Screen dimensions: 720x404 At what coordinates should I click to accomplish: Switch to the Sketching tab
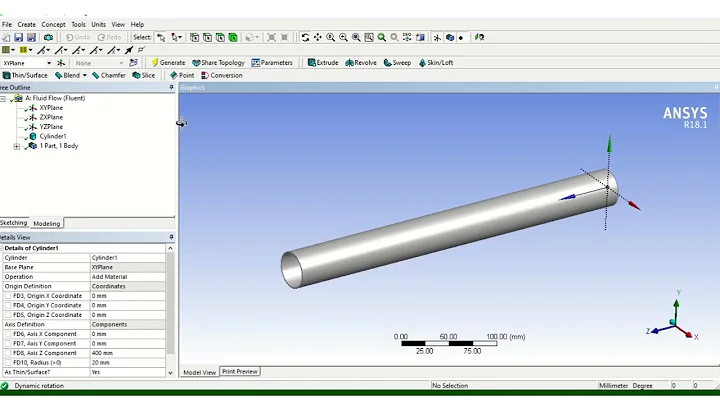[14, 223]
